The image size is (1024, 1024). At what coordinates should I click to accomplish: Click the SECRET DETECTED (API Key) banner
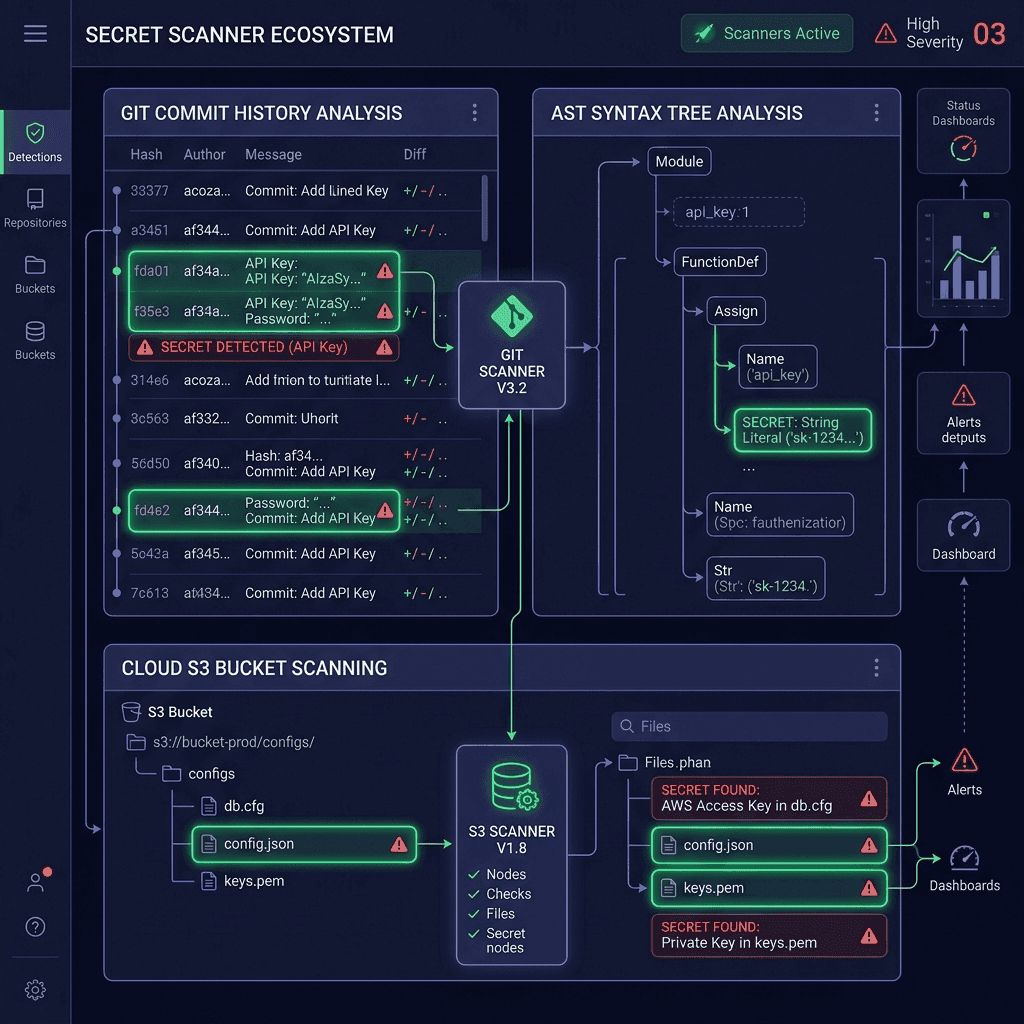[264, 347]
